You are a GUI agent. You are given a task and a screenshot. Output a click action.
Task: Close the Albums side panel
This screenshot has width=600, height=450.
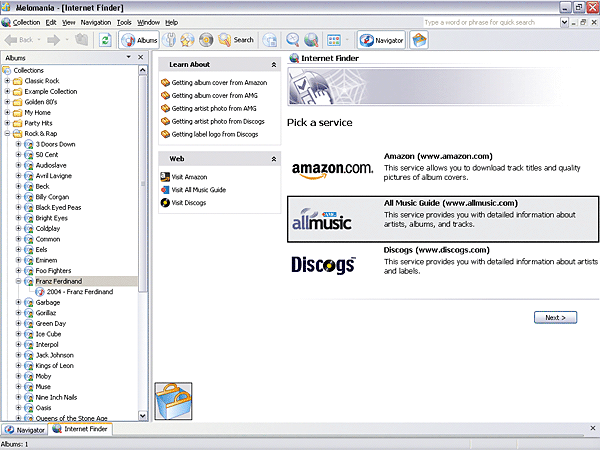[140, 57]
